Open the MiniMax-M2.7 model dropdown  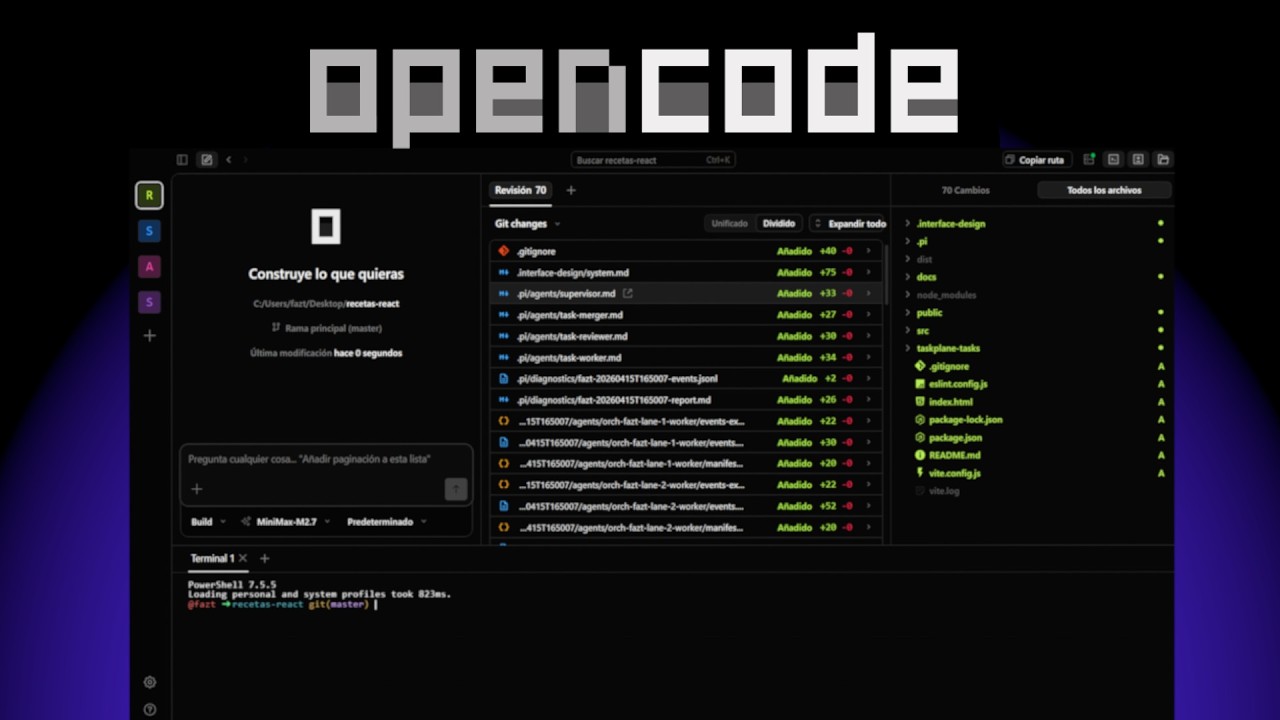(x=285, y=521)
